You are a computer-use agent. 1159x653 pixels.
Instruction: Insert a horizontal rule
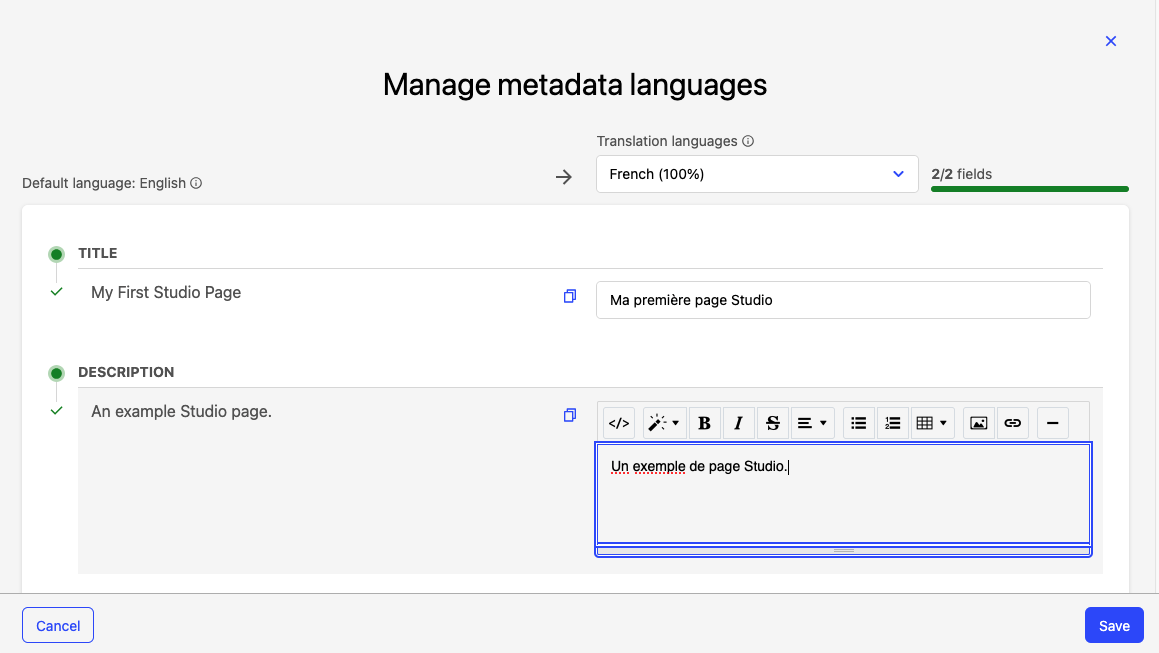pyautogui.click(x=1052, y=423)
